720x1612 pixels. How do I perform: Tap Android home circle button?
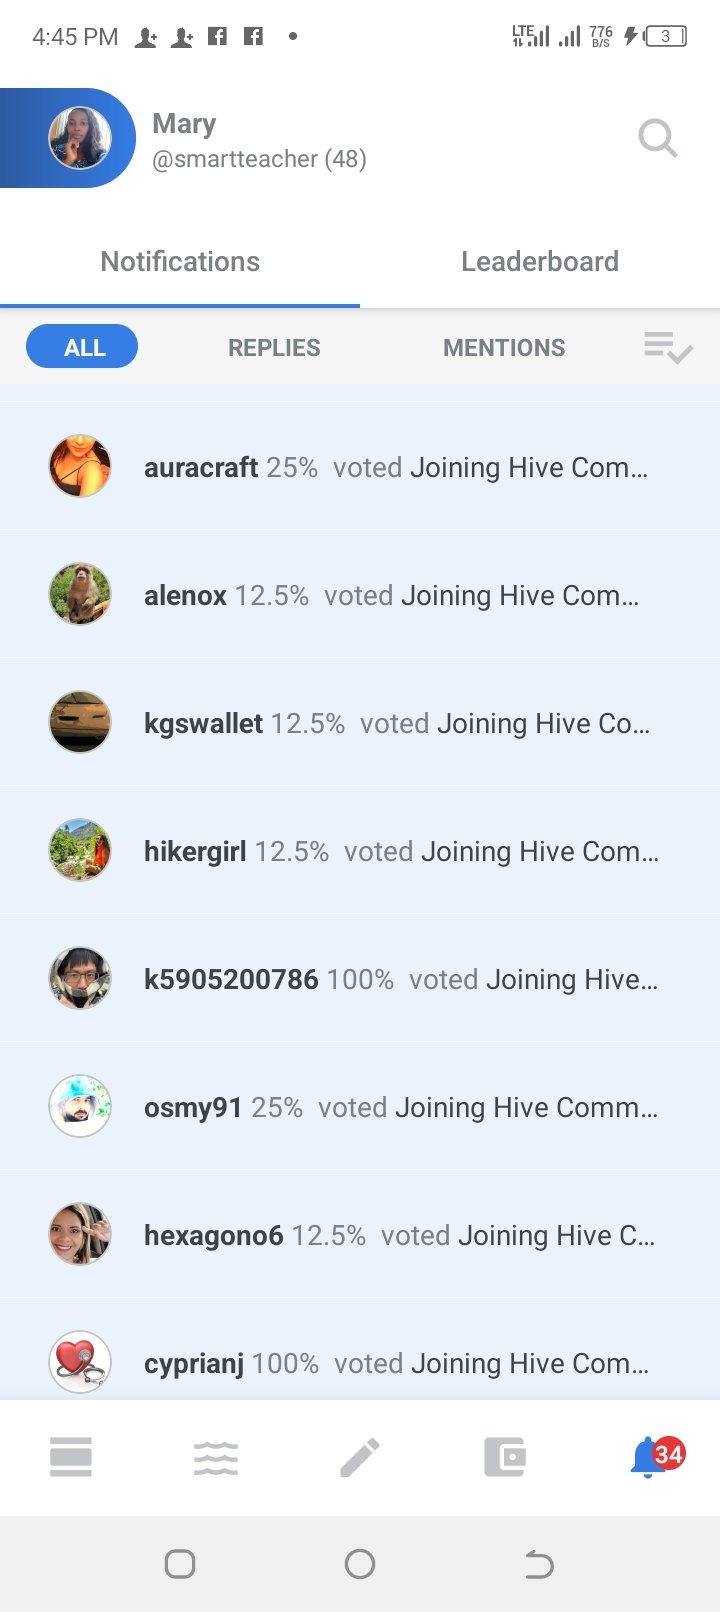tap(360, 1564)
